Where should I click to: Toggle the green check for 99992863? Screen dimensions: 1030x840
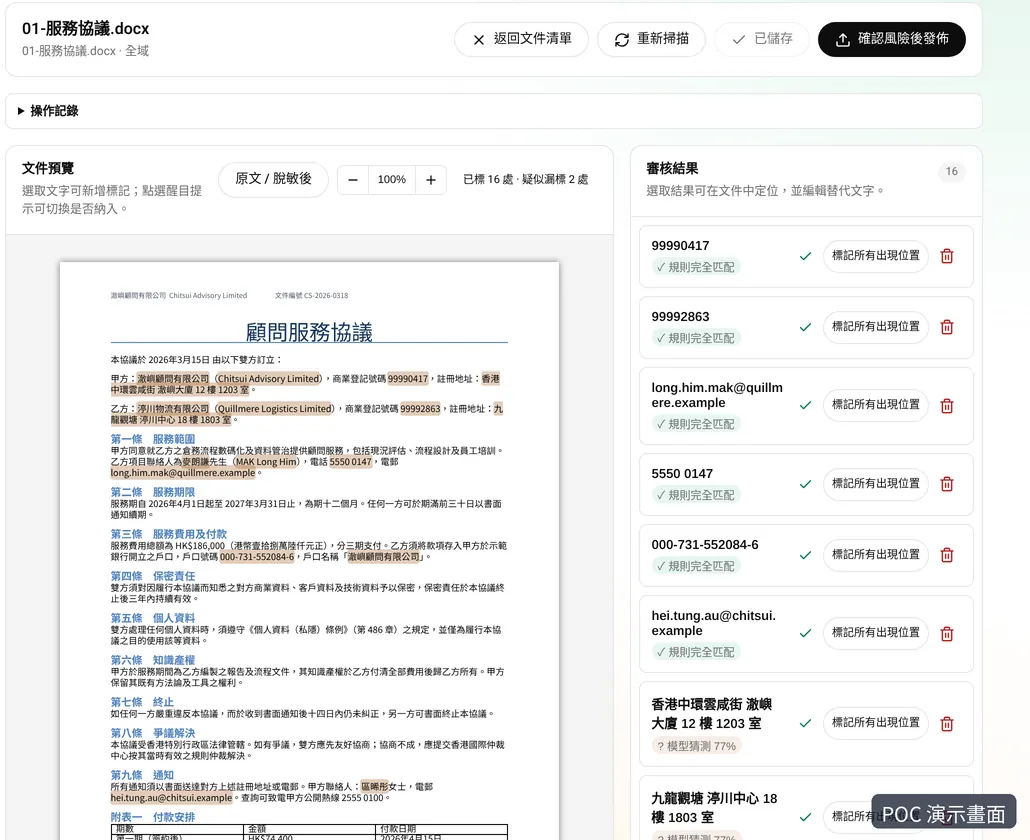tap(805, 327)
